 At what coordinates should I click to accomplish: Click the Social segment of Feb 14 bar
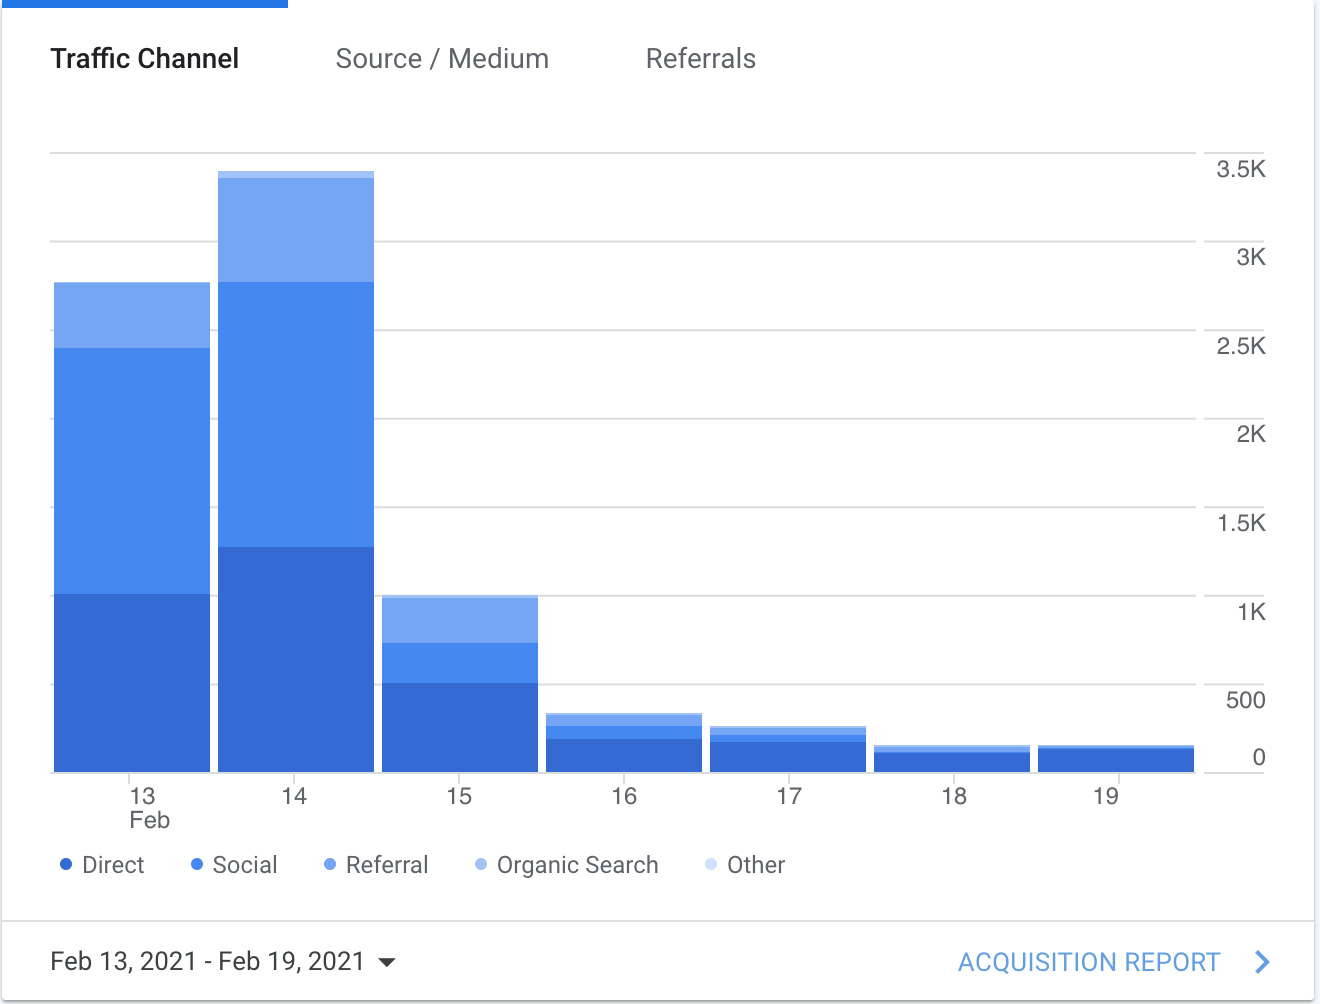(x=296, y=414)
